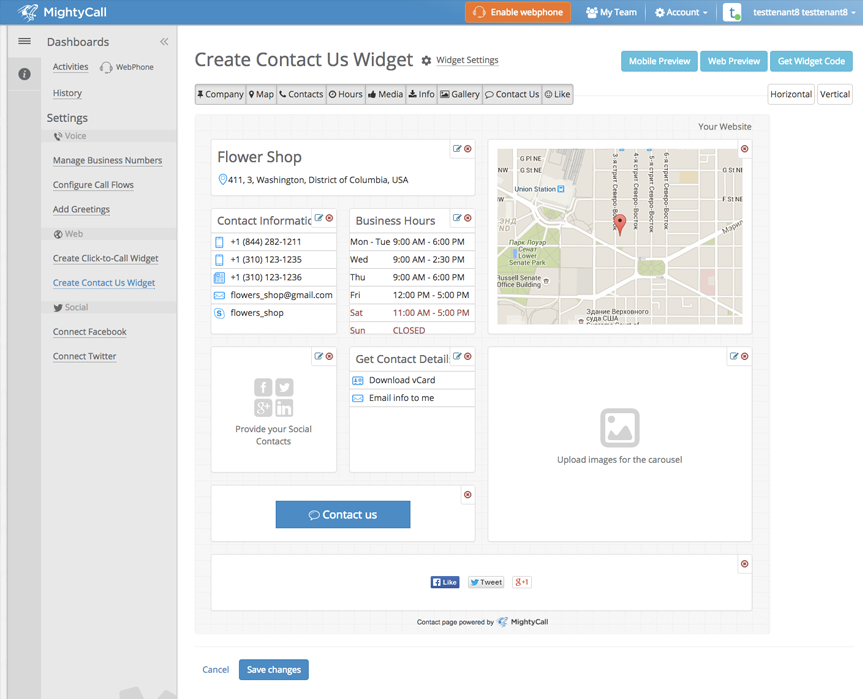The height and width of the screenshot is (699, 863).
Task: Remove the Get Contact Details block
Action: click(468, 356)
